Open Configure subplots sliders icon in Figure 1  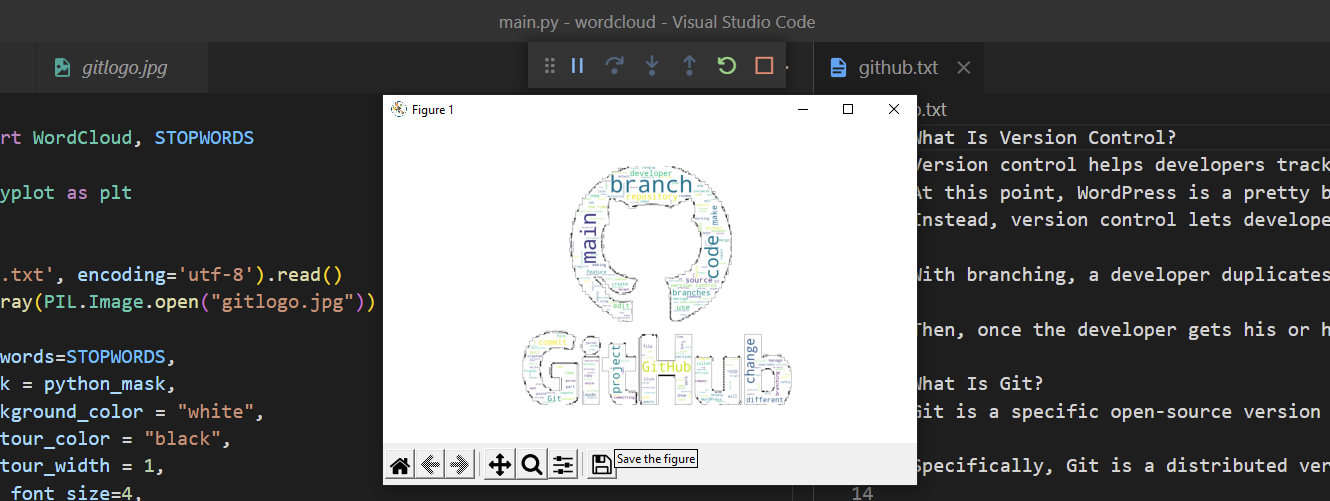tap(564, 464)
